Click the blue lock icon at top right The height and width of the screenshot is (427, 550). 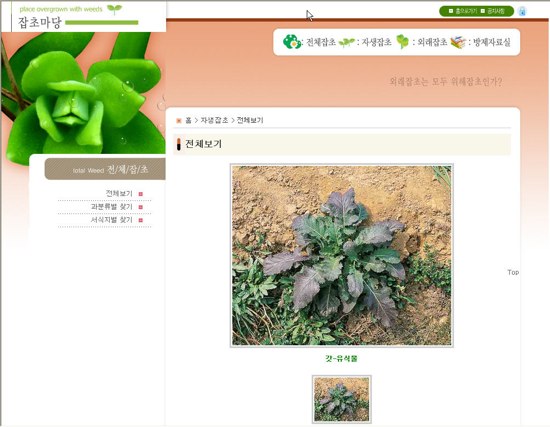click(522, 11)
